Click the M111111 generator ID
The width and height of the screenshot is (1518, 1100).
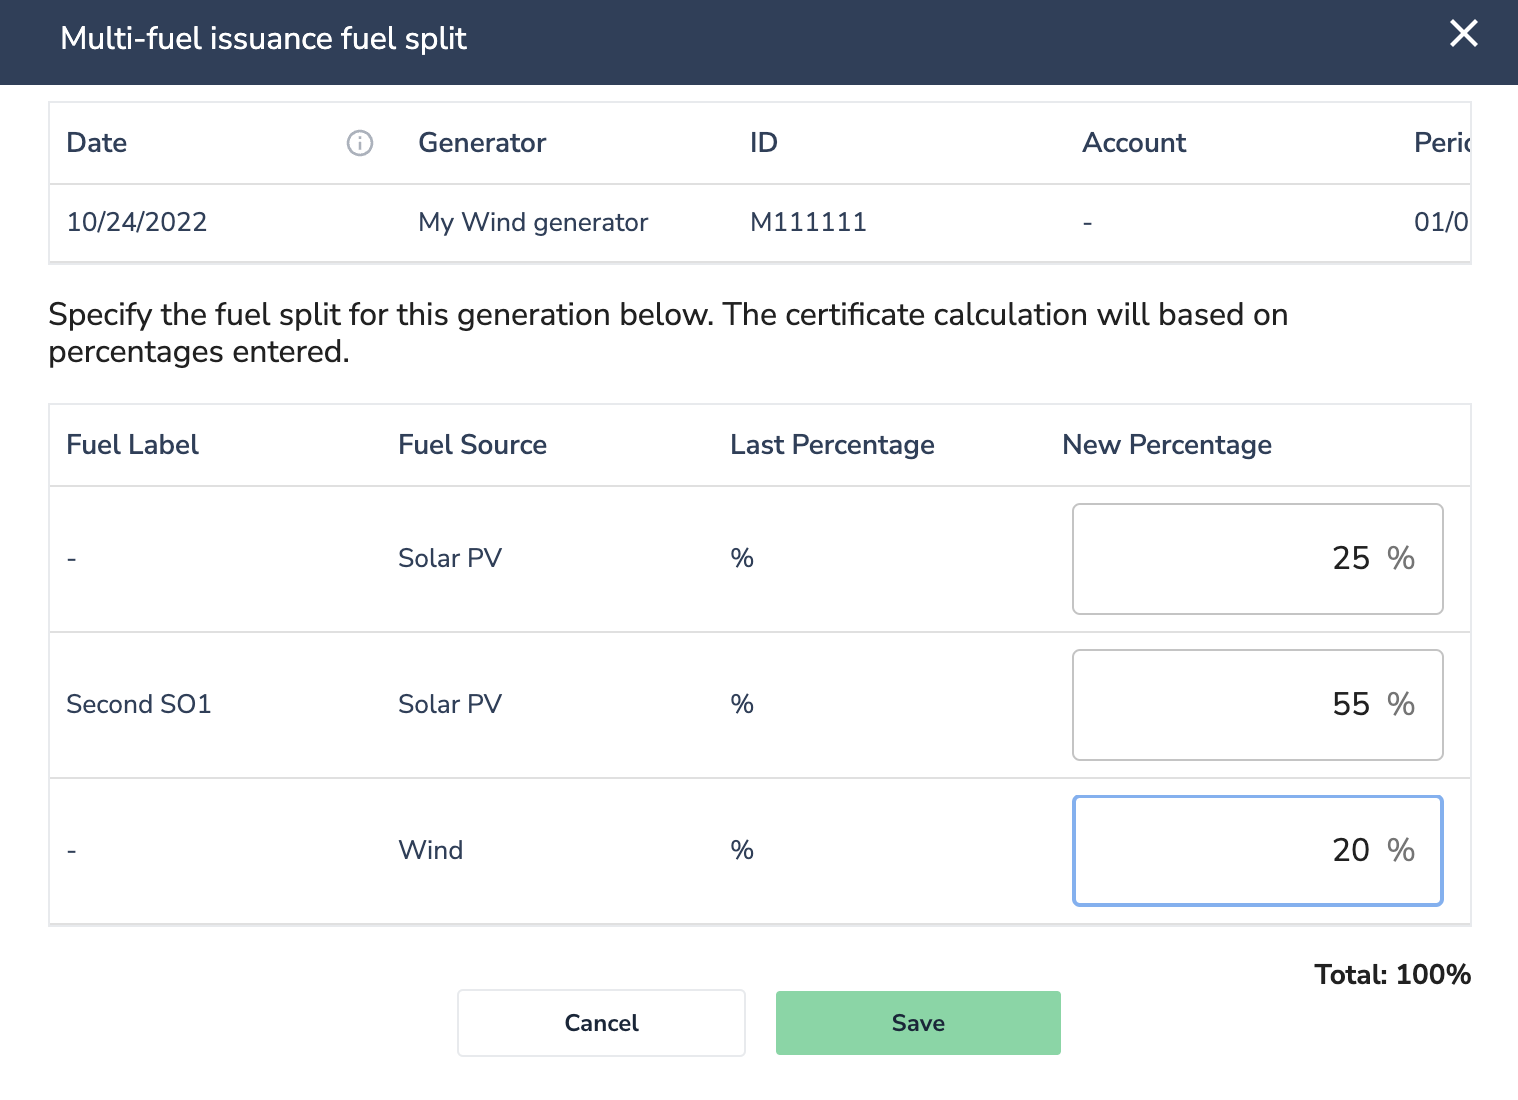point(808,222)
